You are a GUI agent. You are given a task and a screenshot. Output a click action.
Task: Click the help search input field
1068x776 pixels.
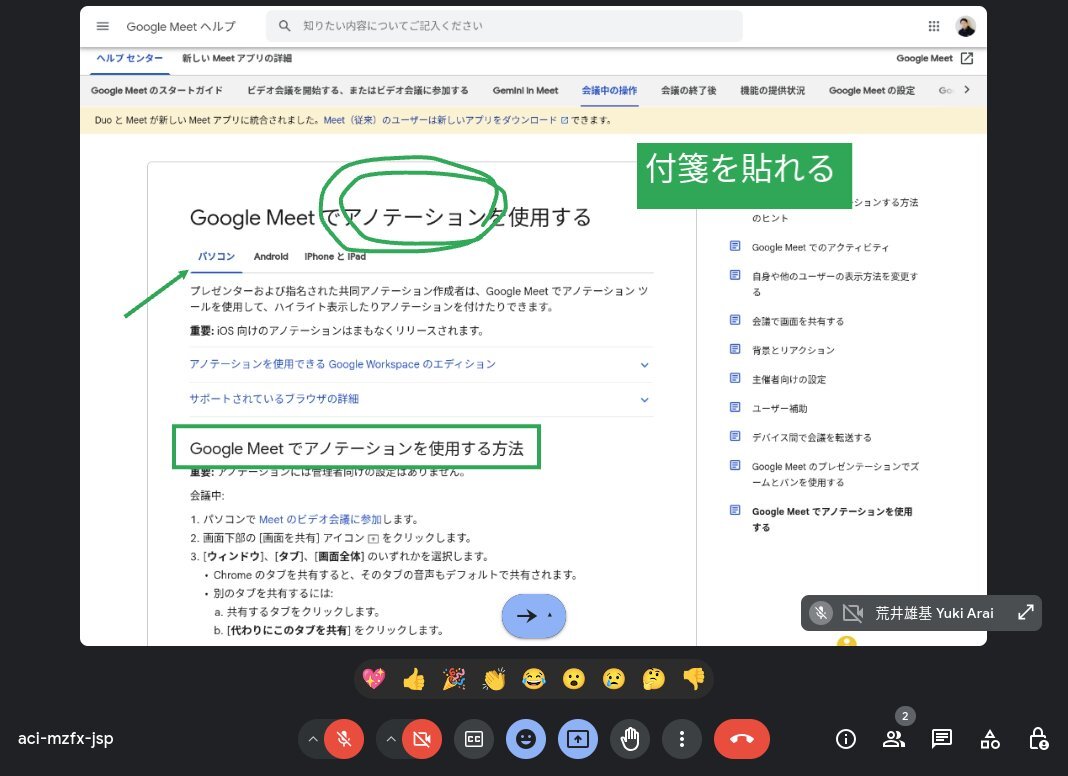[504, 26]
